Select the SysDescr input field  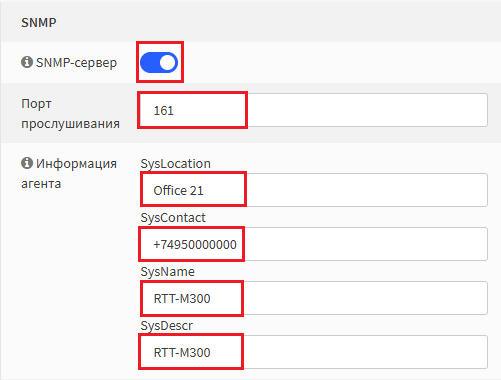pos(314,352)
